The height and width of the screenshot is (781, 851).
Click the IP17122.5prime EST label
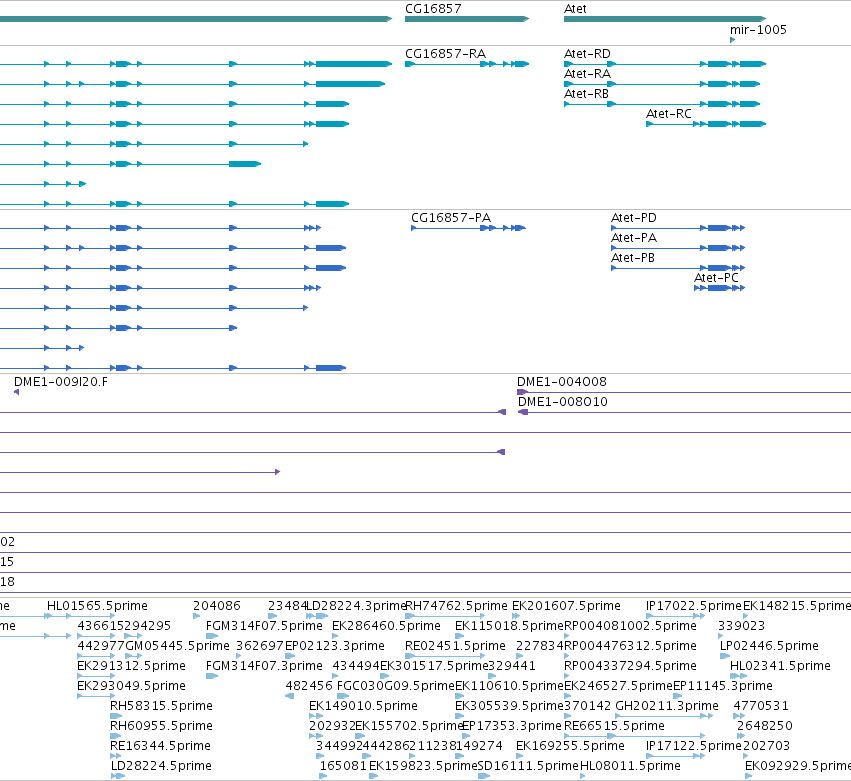tap(694, 746)
